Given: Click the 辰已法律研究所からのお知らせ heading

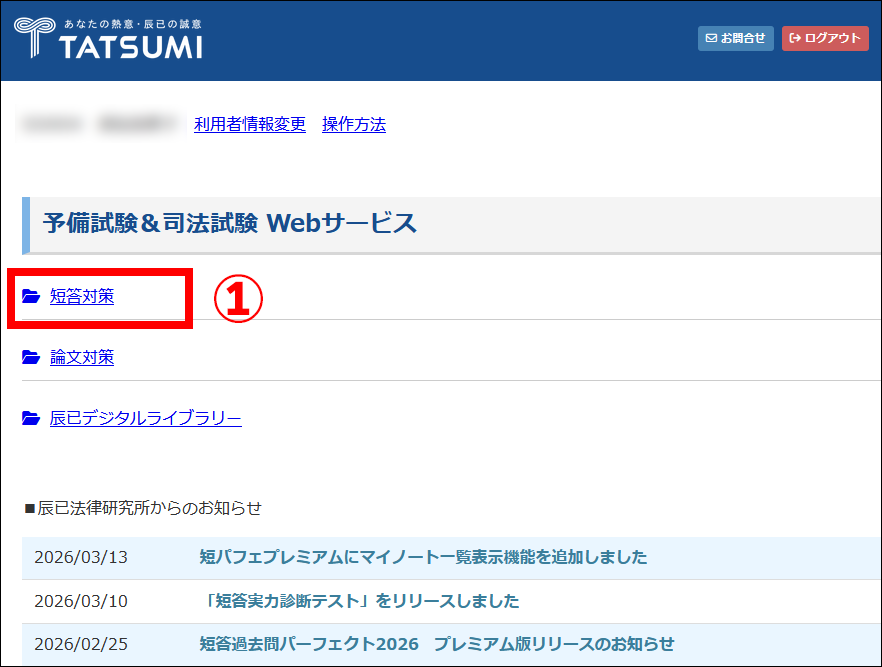Looking at the screenshot, I should coord(143,508).
